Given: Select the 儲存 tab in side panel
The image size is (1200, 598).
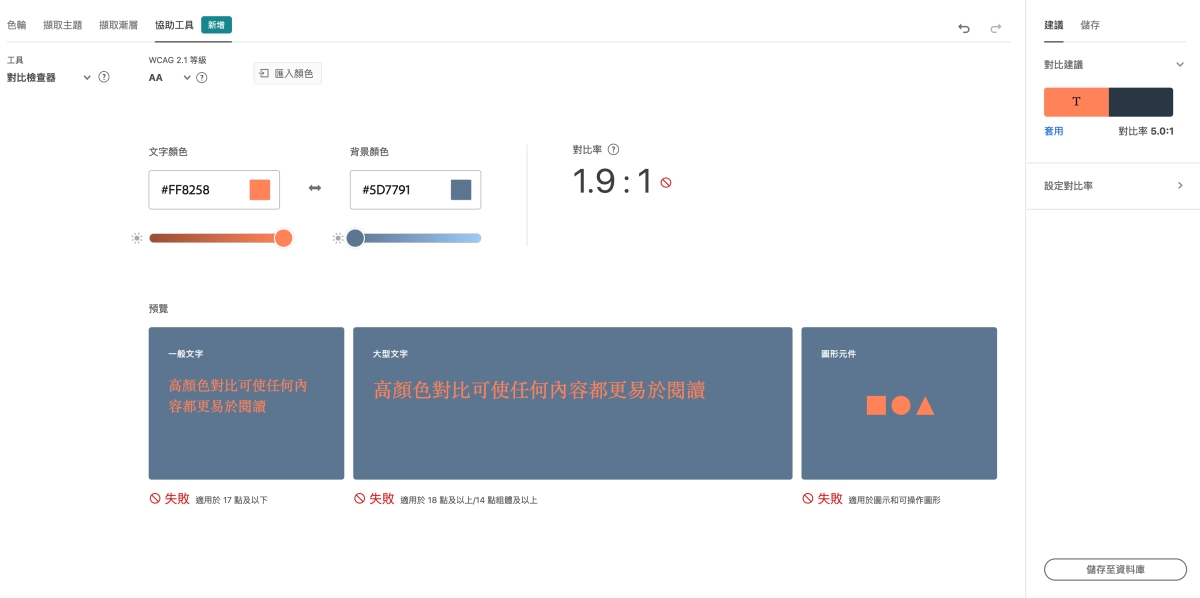Looking at the screenshot, I should point(1090,25).
